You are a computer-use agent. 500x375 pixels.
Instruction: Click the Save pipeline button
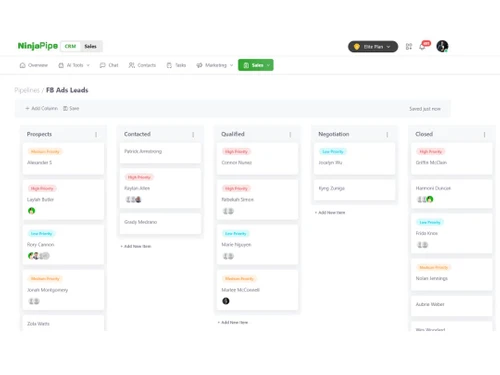point(71,108)
